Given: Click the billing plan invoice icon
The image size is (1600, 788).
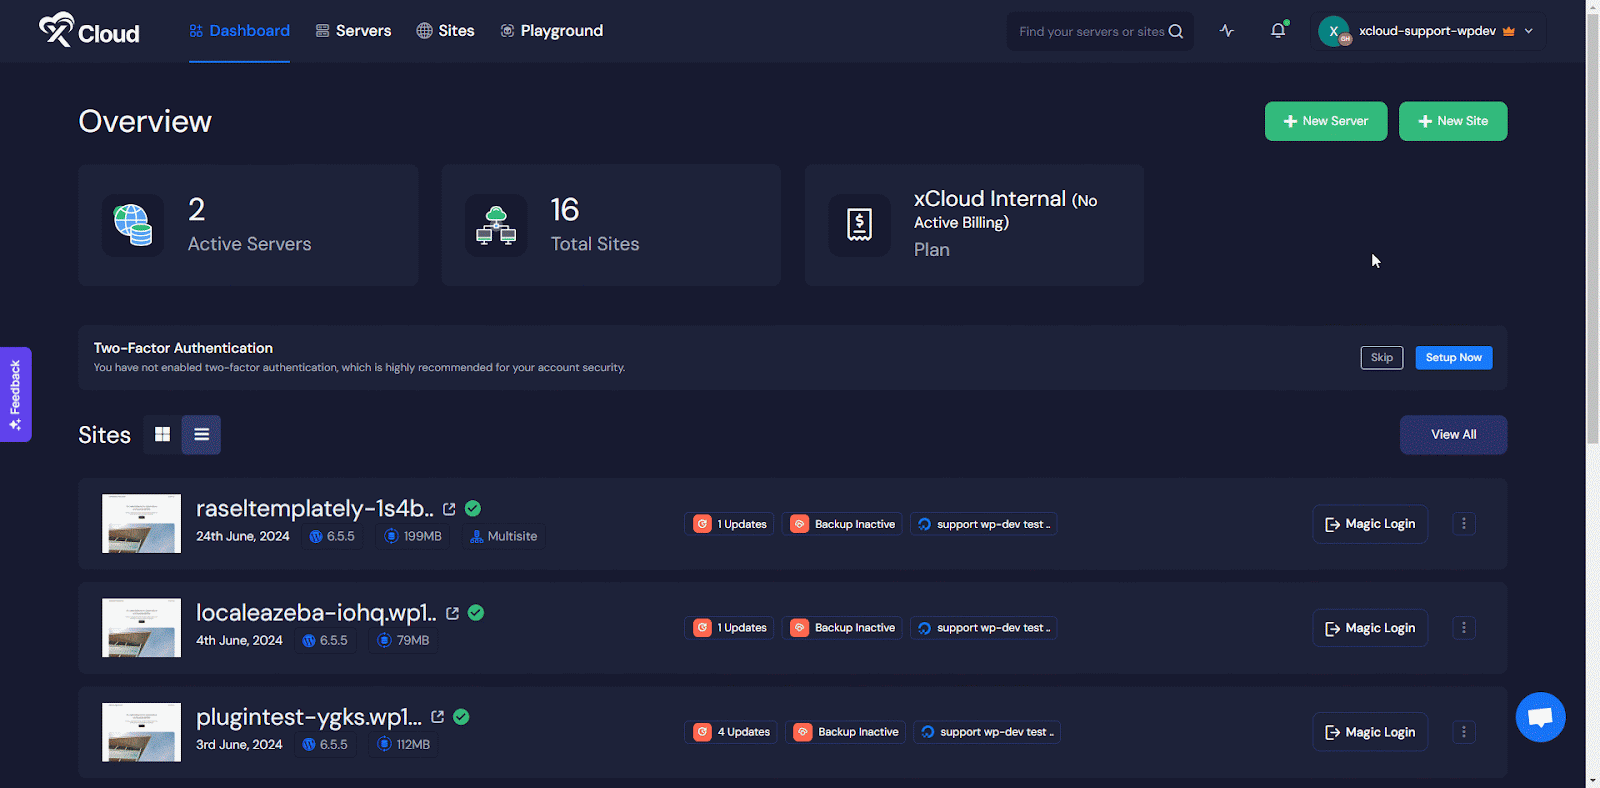Looking at the screenshot, I should pos(859,225).
